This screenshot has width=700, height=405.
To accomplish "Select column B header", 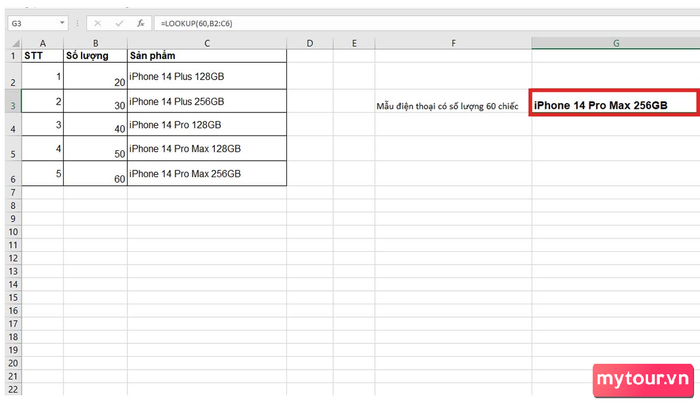I will point(96,43).
